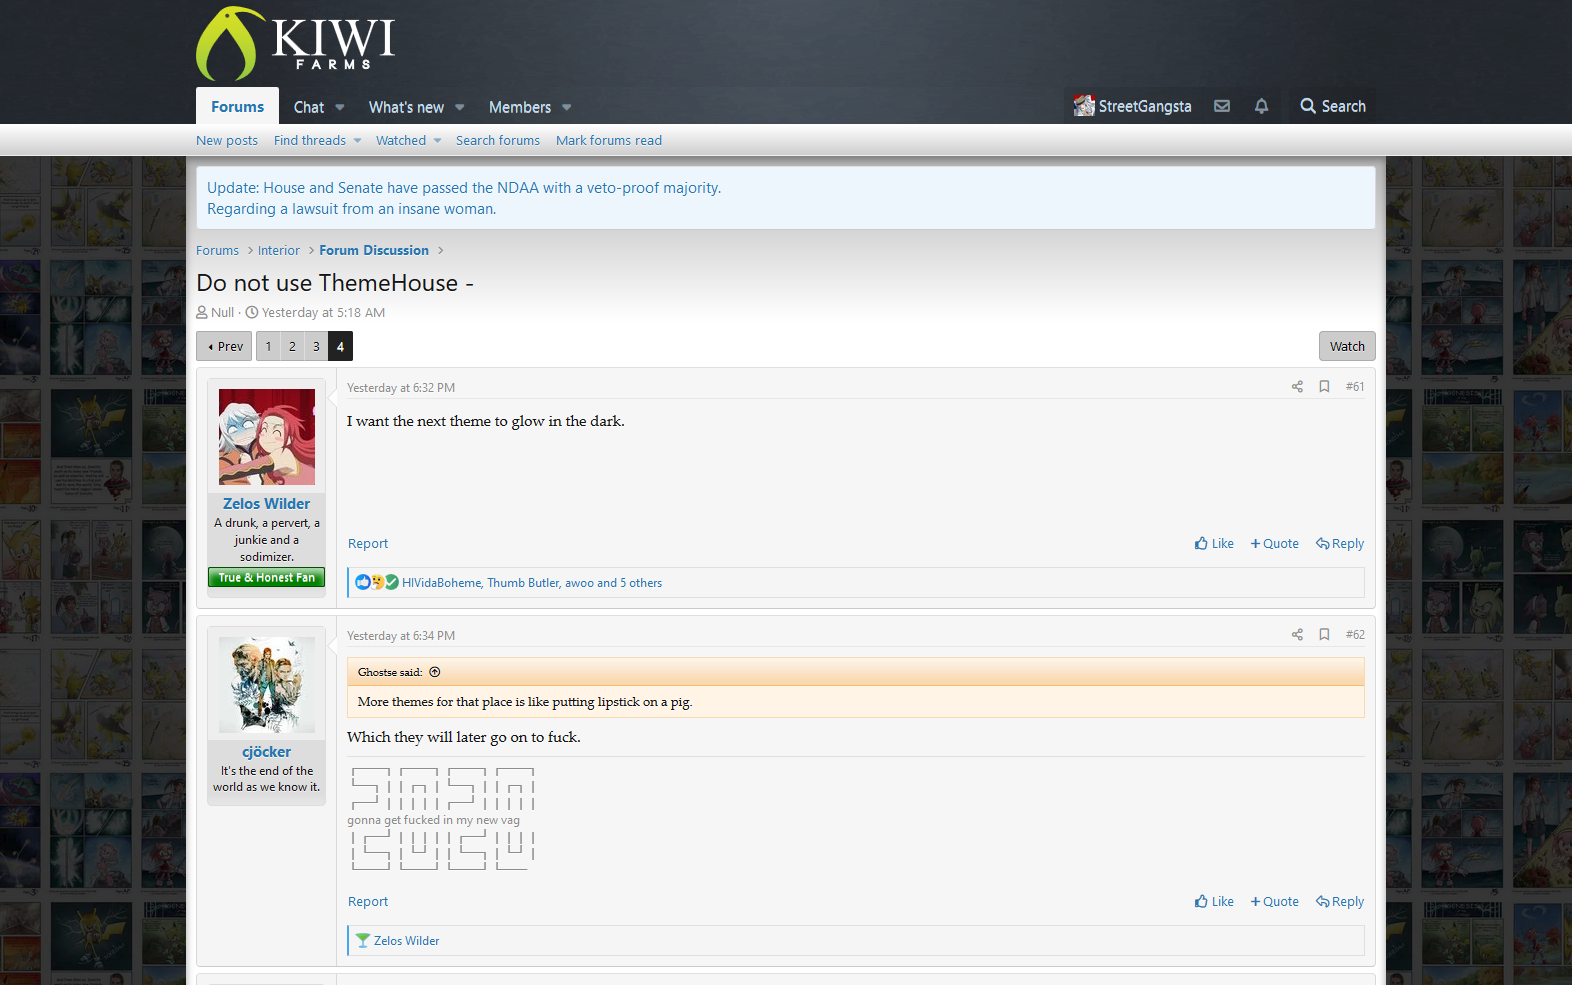
Task: Expand the Members dropdown arrow
Action: 567,107
